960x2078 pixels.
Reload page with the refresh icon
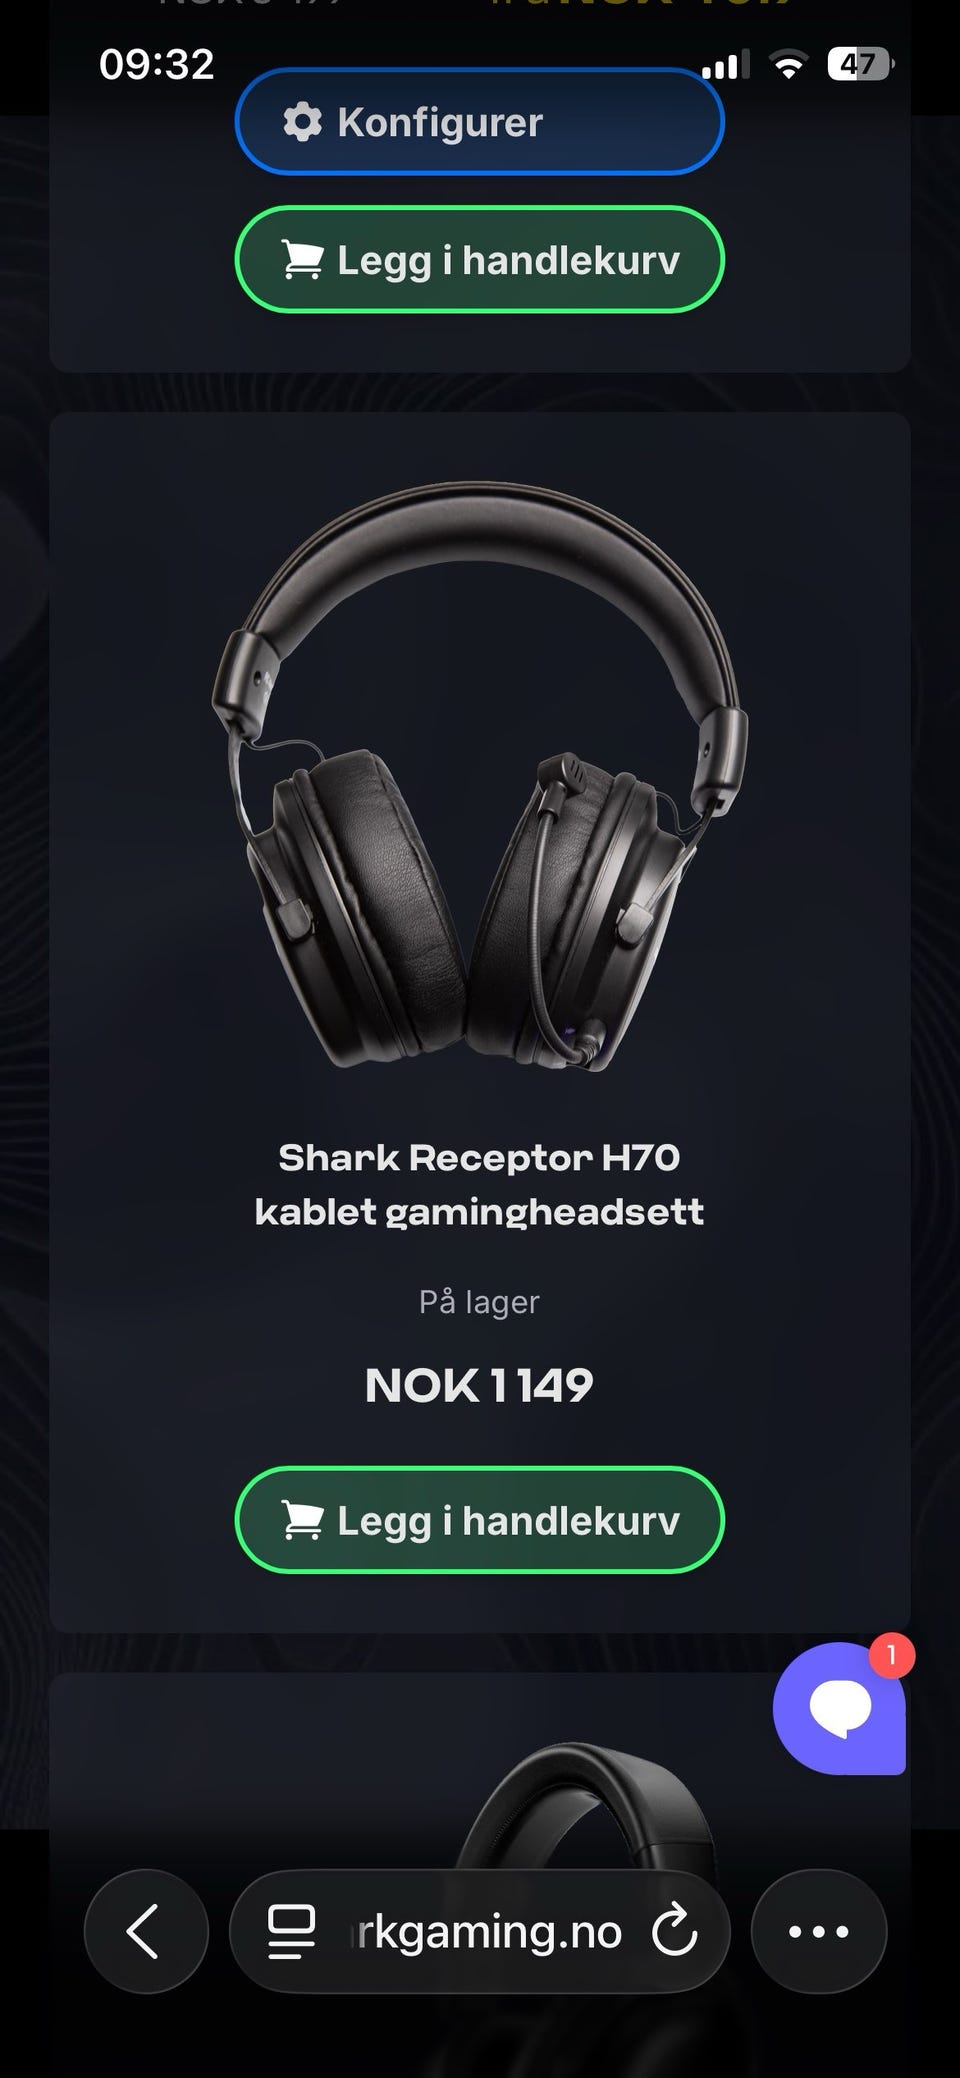[x=674, y=1931]
